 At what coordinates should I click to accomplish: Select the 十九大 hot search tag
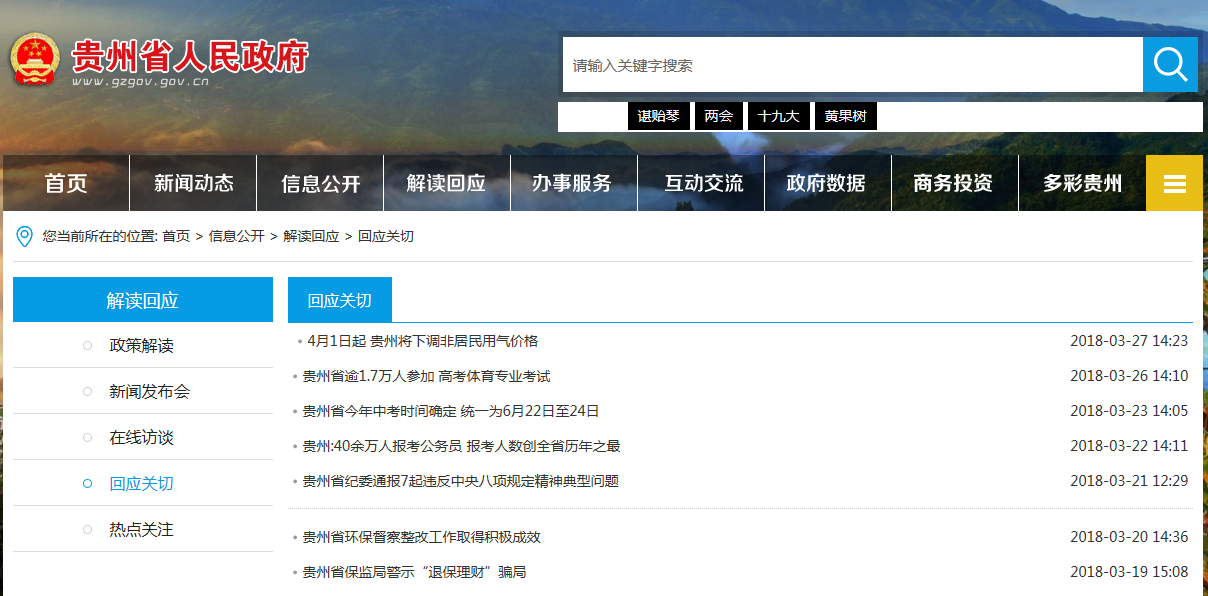tap(778, 116)
